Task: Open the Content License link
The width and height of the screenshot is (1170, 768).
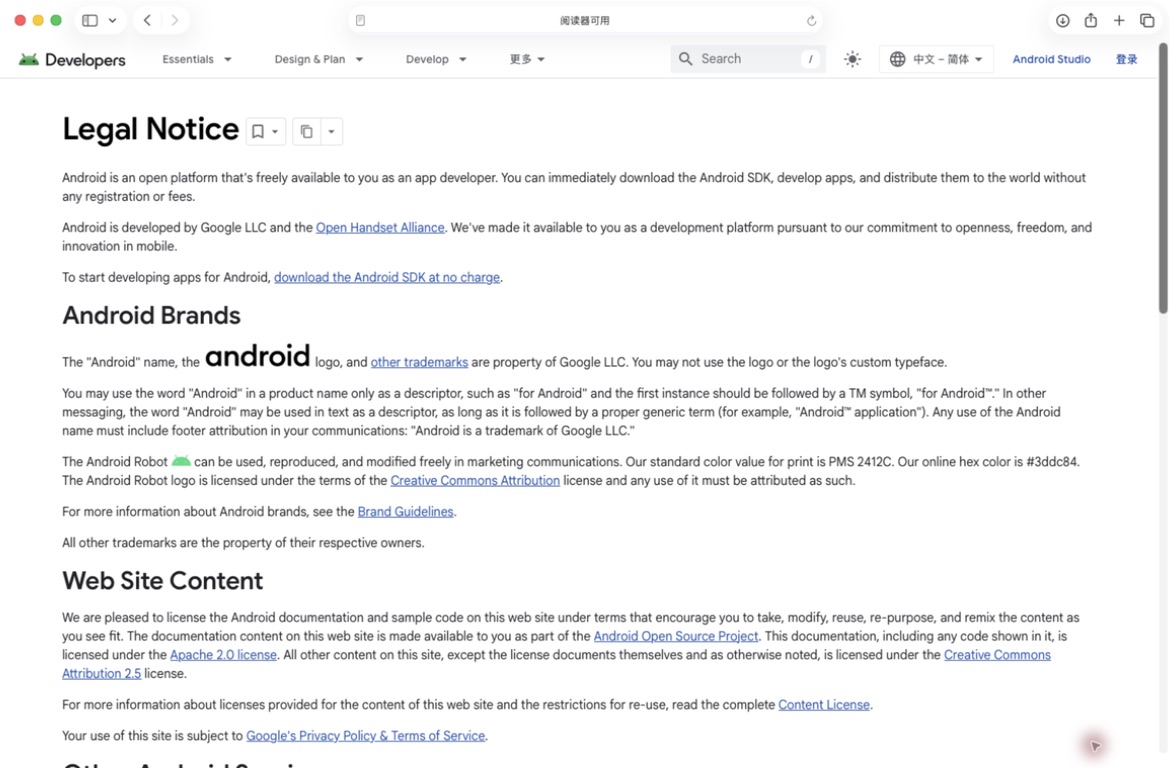Action: [824, 705]
